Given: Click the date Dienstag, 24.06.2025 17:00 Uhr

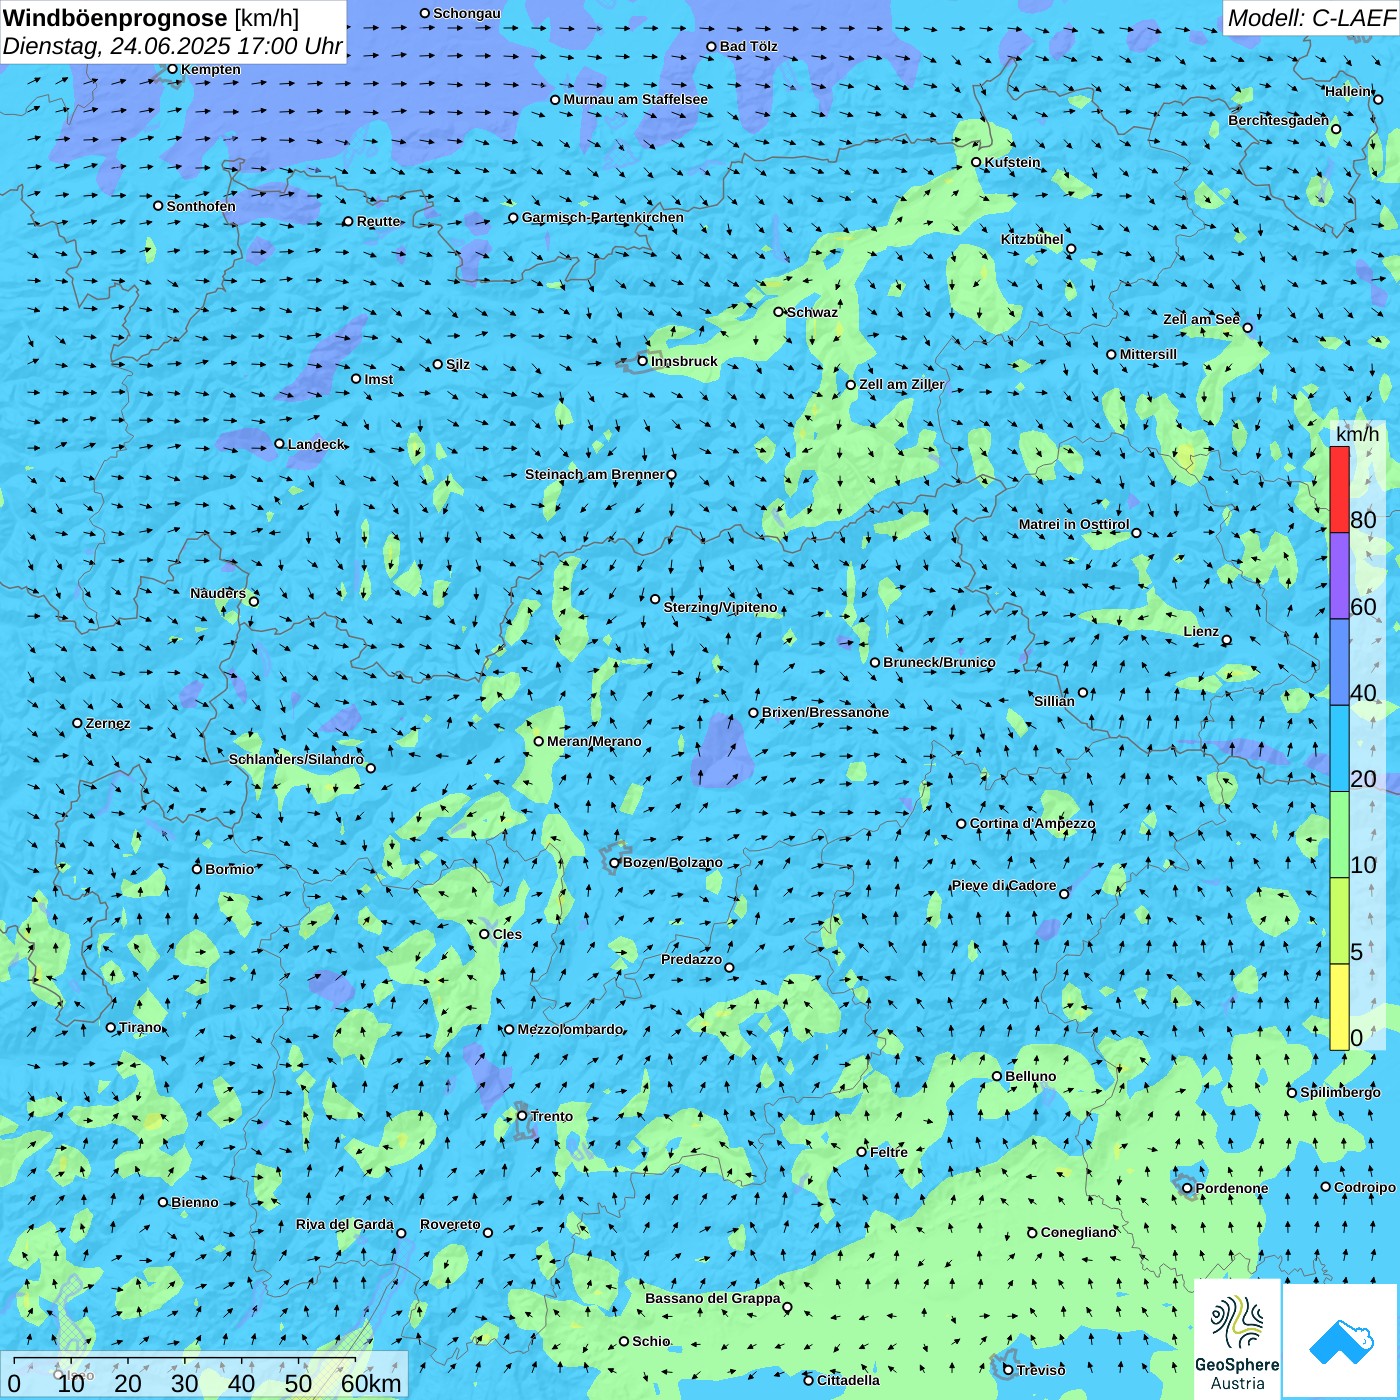Looking at the screenshot, I should [172, 46].
